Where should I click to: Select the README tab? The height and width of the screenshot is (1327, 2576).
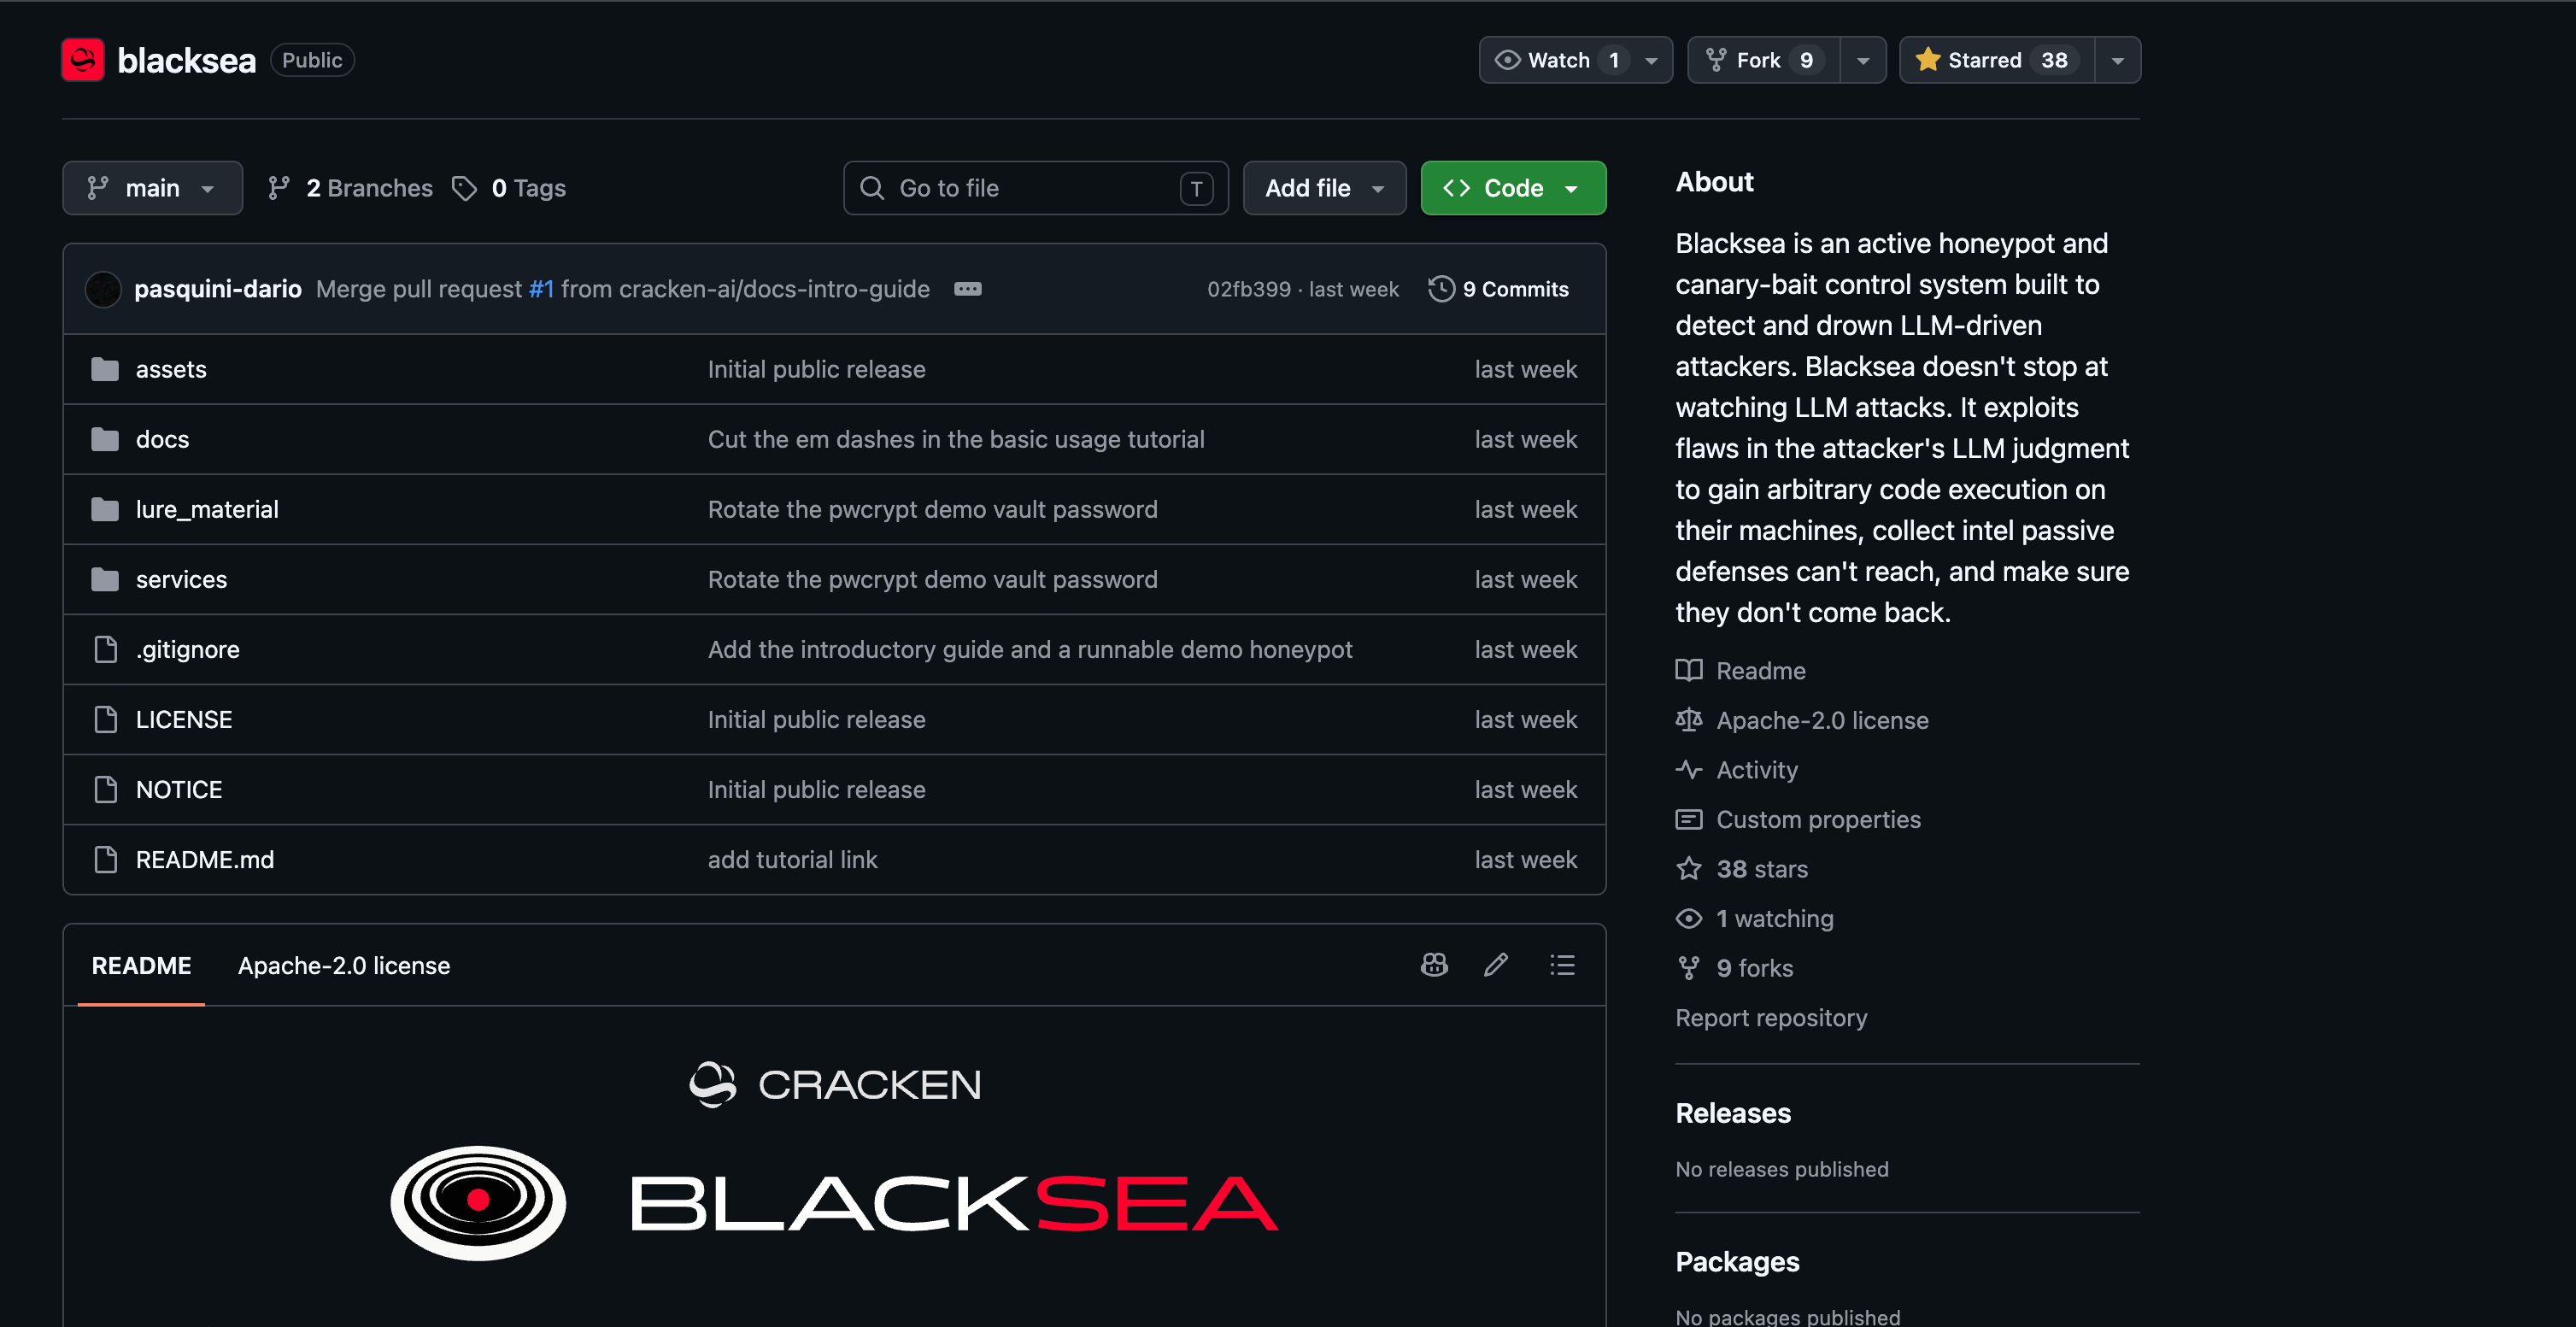141,965
